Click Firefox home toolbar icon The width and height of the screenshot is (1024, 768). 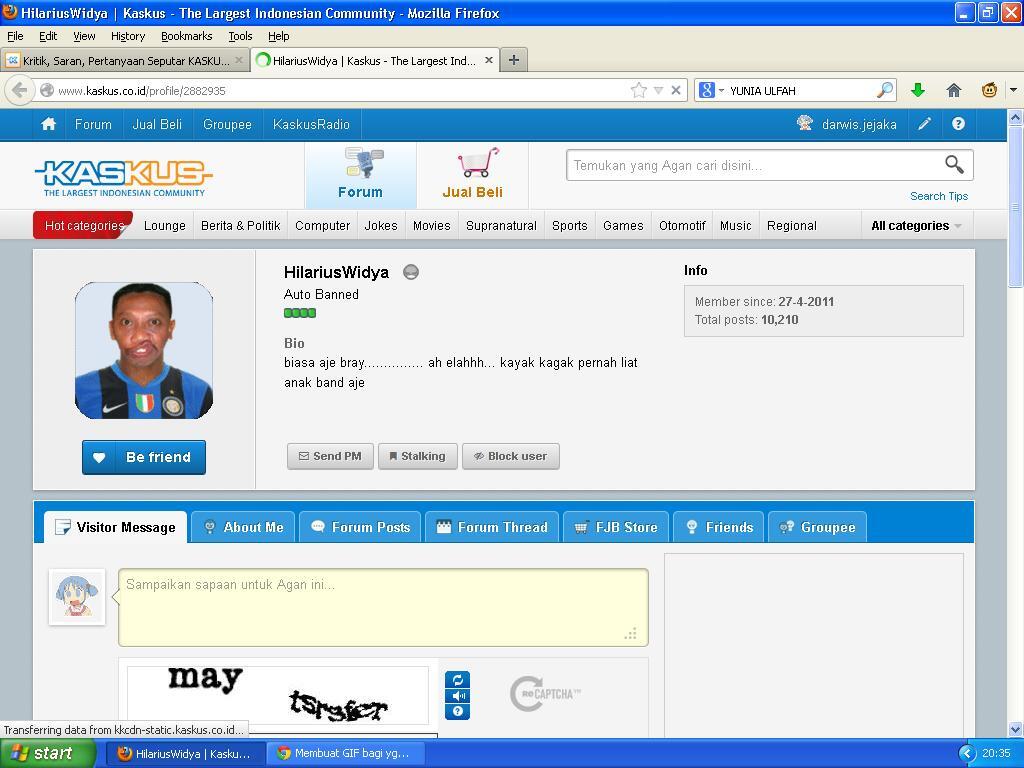[x=953, y=90]
